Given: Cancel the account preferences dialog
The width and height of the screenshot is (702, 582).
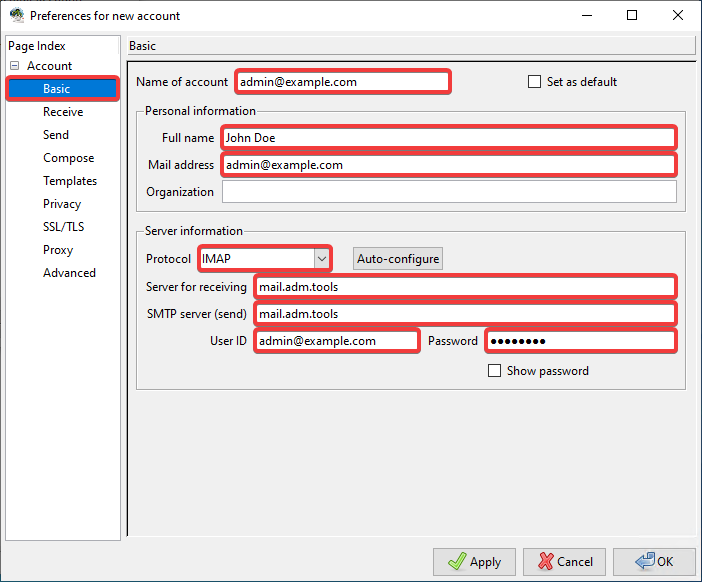Looking at the screenshot, I should 564,562.
